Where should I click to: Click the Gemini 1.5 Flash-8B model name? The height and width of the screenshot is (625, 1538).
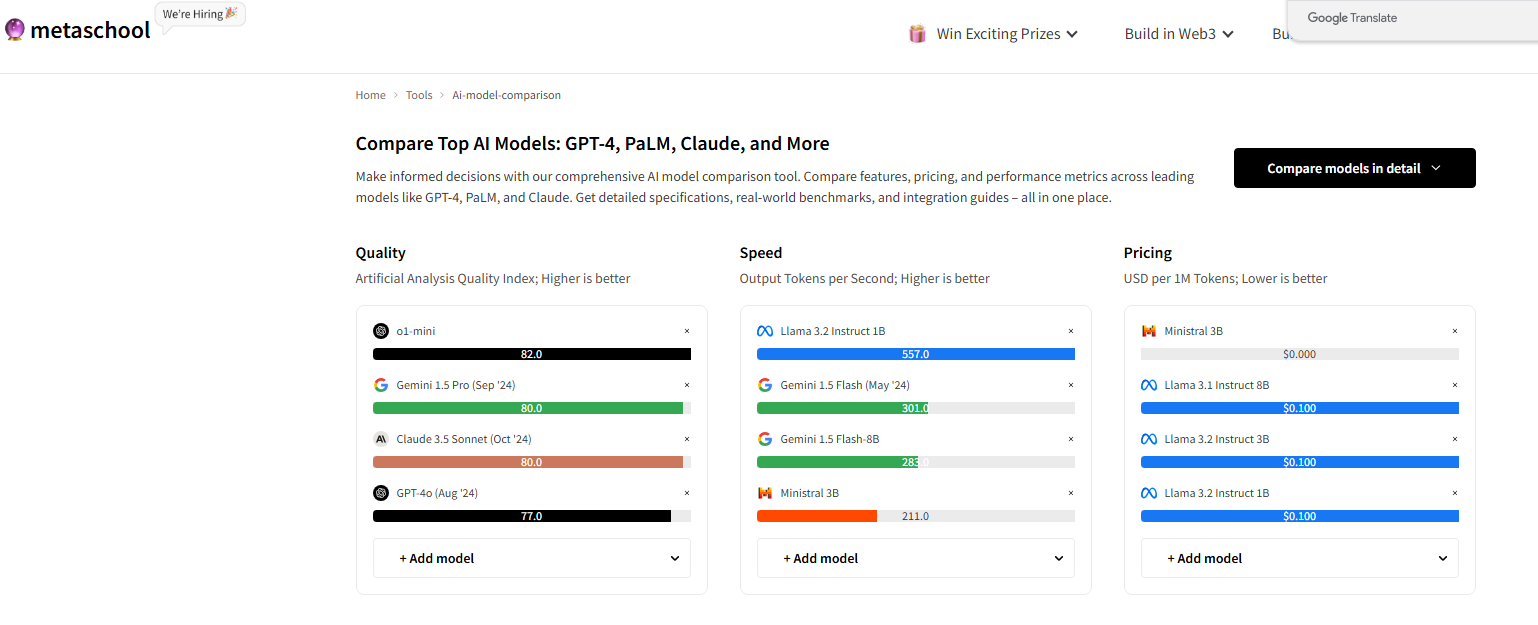tap(830, 439)
